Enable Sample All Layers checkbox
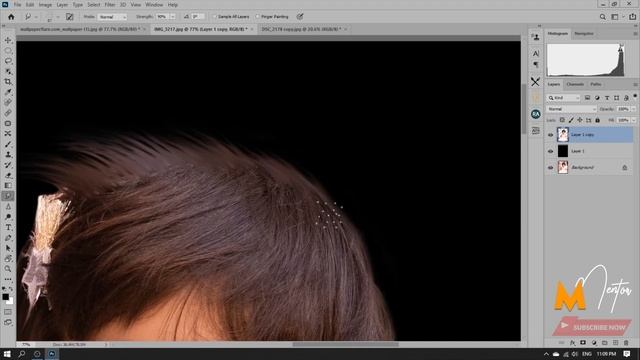640x360 pixels. coord(215,17)
